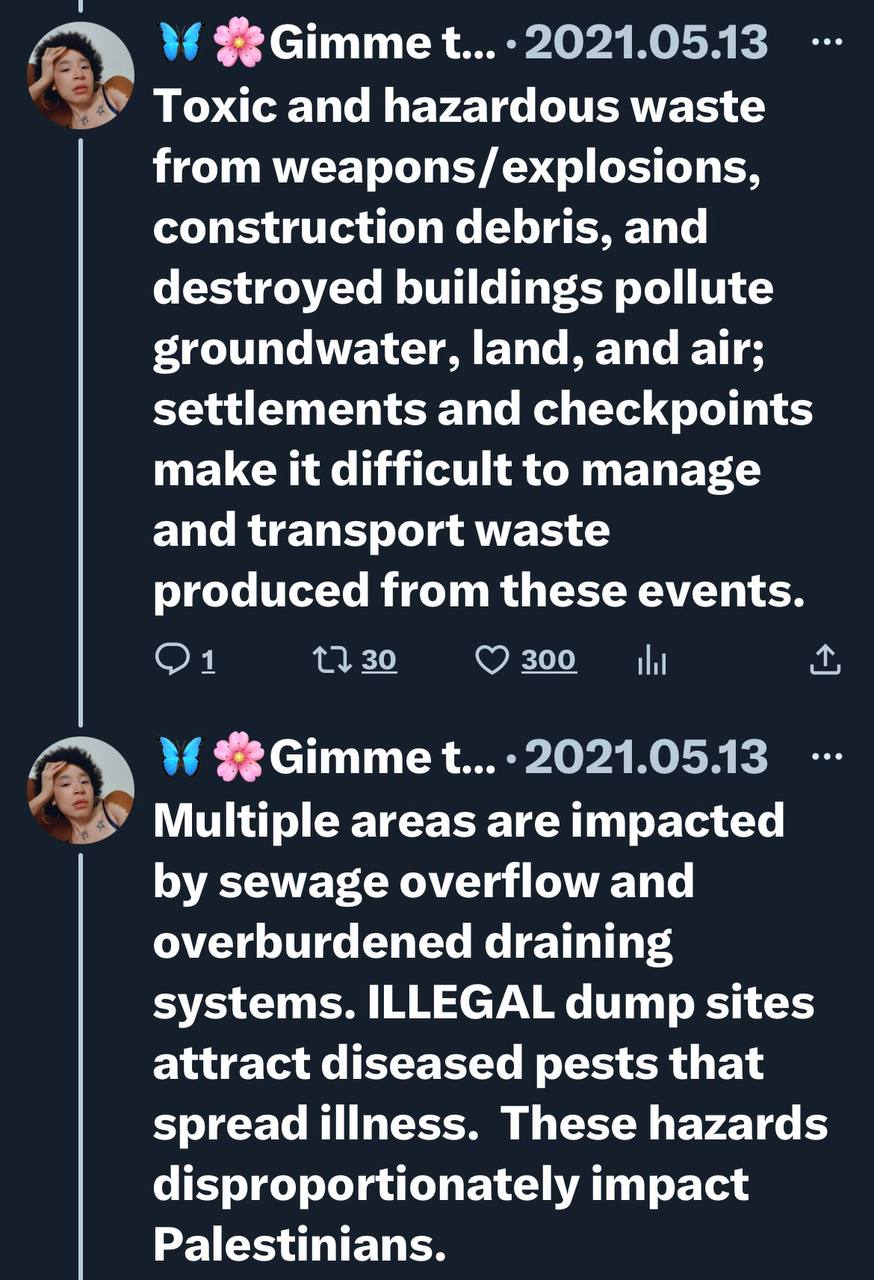Image resolution: width=874 pixels, height=1280 pixels.
Task: Click the 2021.05.13 date on the first tweet
Action: 645,45
